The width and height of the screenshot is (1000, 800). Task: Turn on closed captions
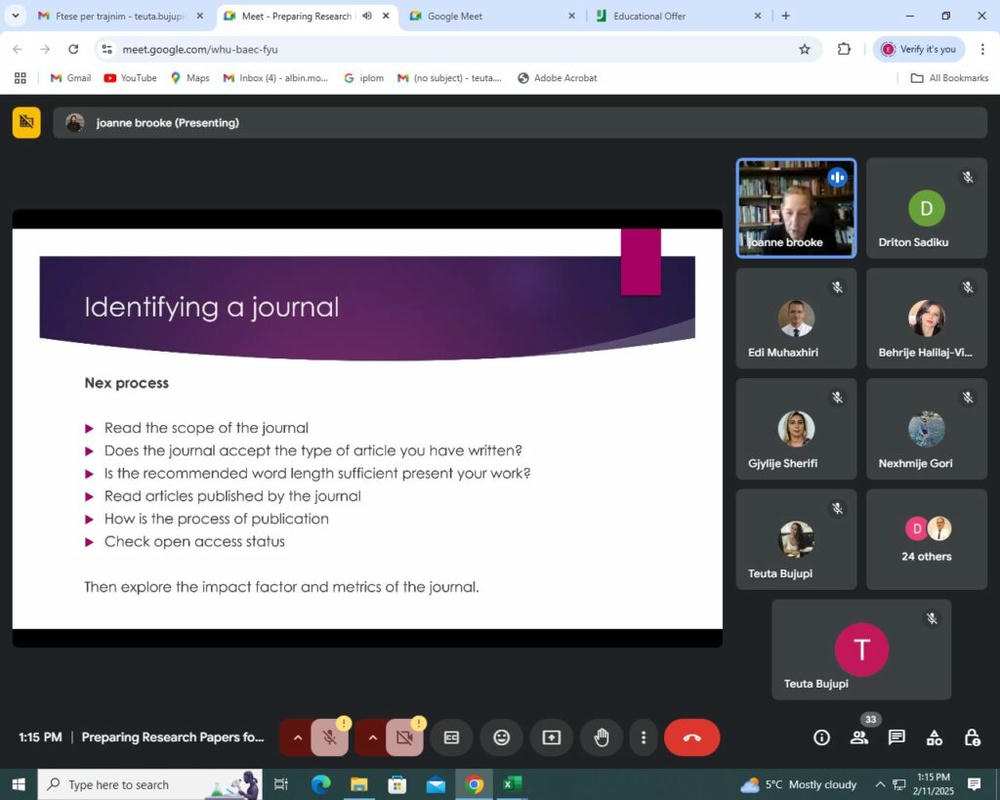tap(451, 738)
